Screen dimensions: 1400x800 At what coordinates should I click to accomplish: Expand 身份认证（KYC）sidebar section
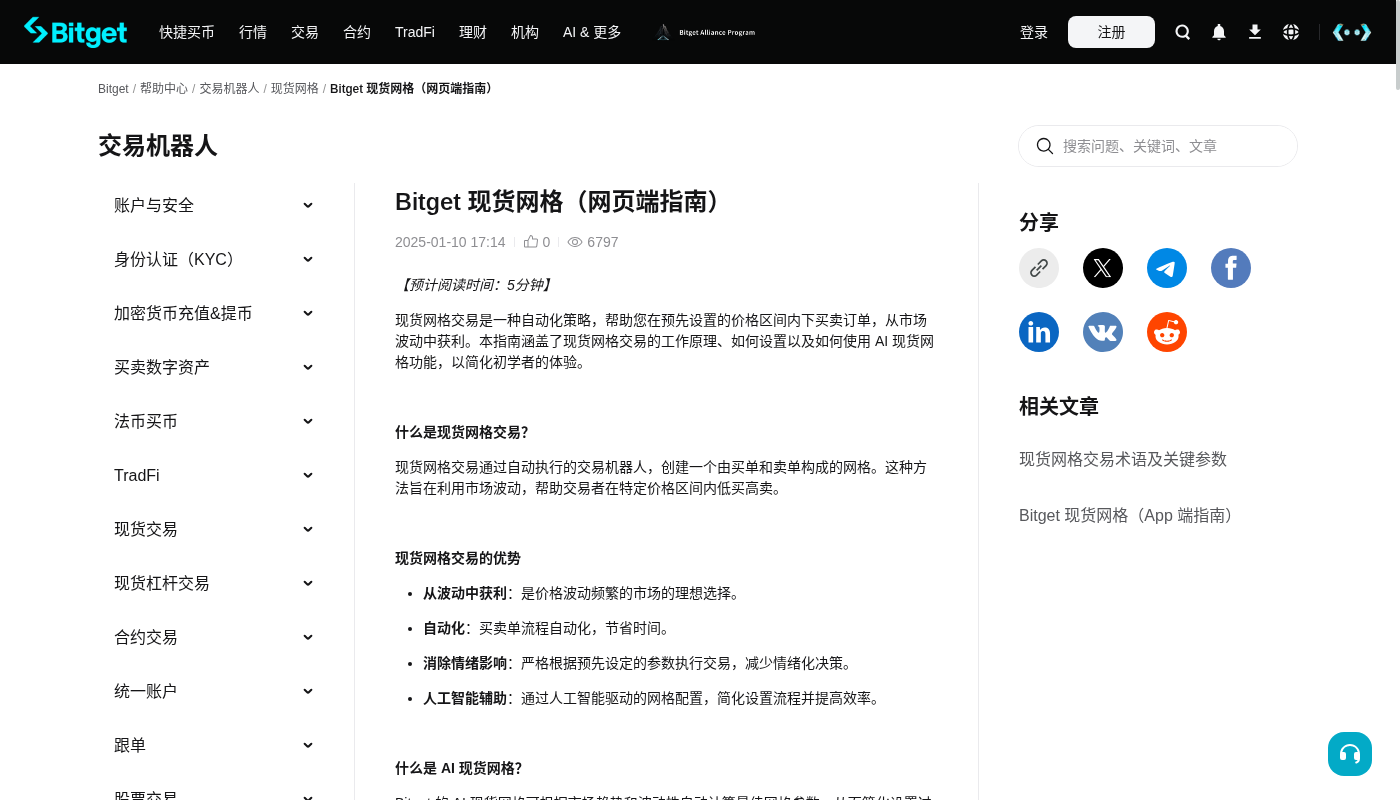214,259
